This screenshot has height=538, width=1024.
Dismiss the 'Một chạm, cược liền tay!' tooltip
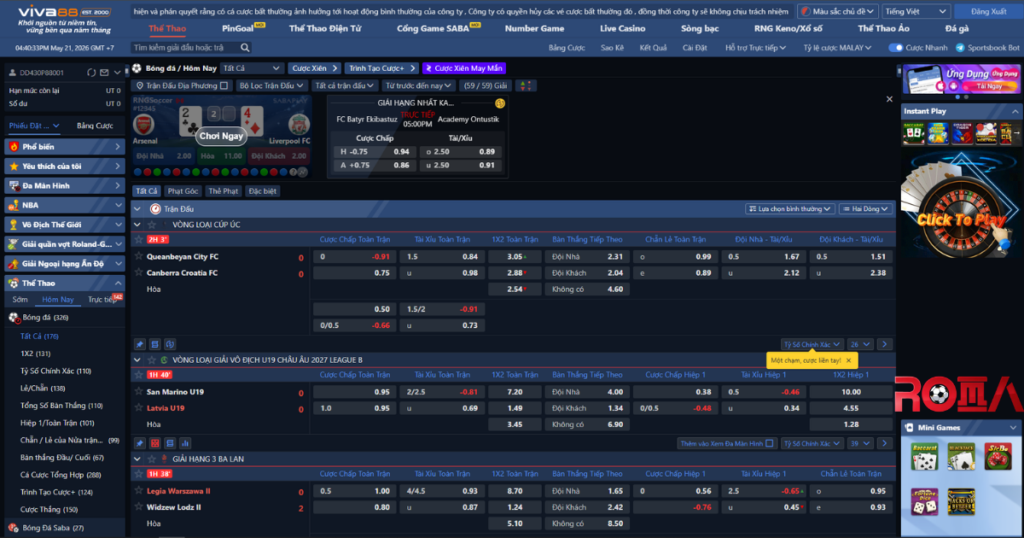coord(848,360)
